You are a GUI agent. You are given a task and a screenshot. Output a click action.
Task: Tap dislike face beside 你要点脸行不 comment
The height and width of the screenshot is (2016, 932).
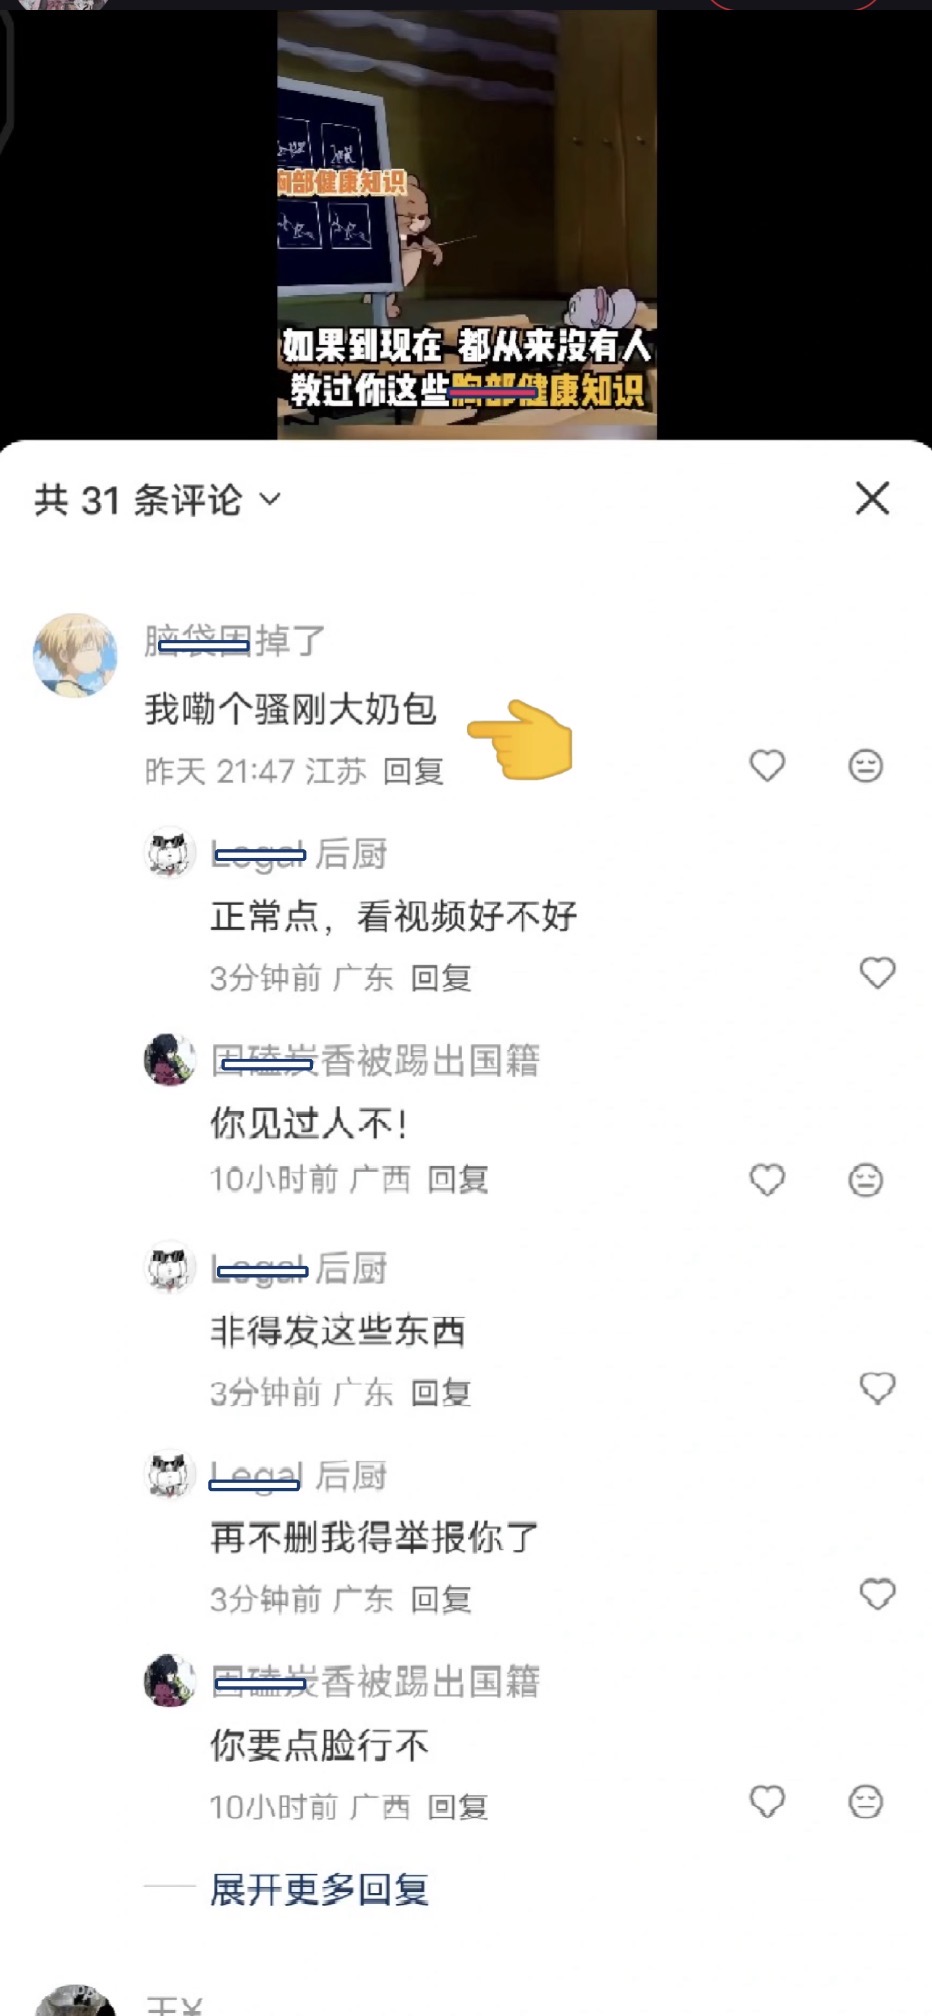pyautogui.click(x=865, y=1802)
